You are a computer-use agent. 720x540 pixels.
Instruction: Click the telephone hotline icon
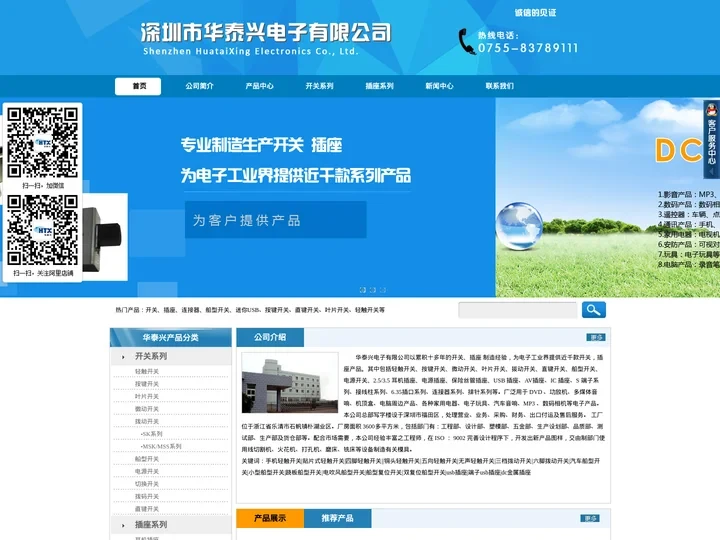point(467,42)
